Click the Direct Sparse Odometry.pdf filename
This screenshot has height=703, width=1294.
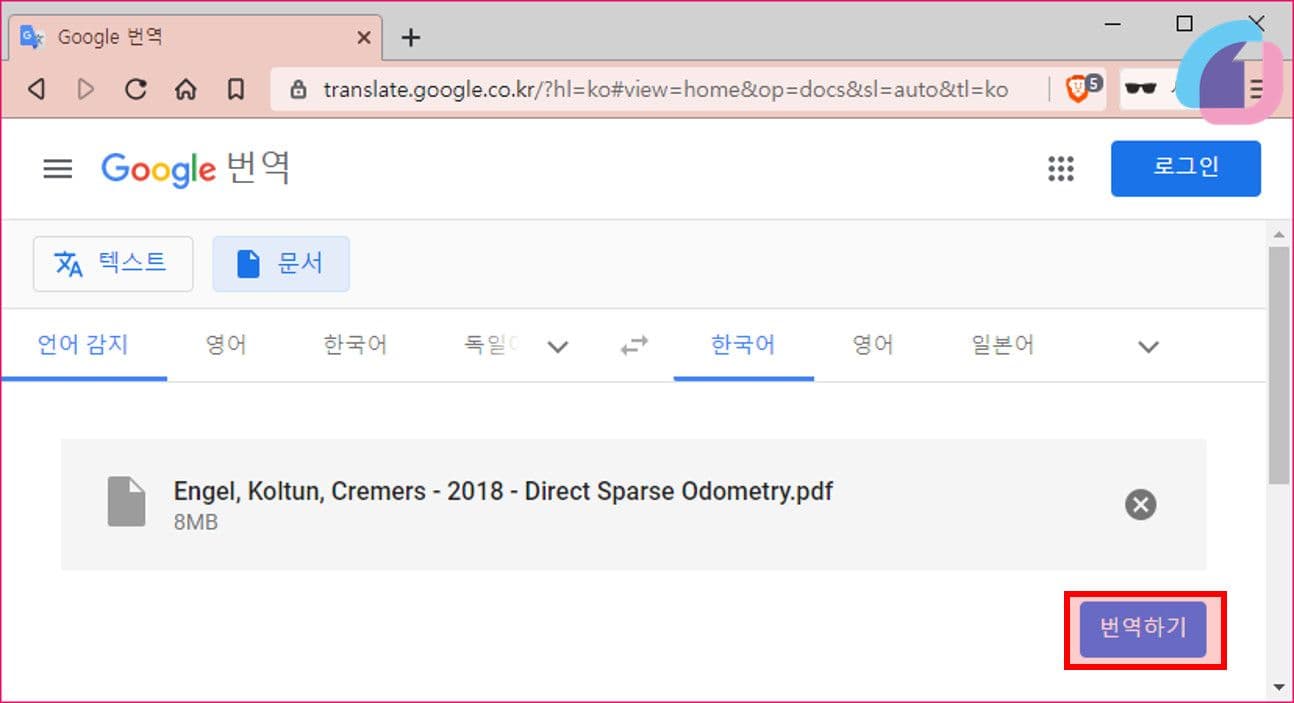pos(503,491)
